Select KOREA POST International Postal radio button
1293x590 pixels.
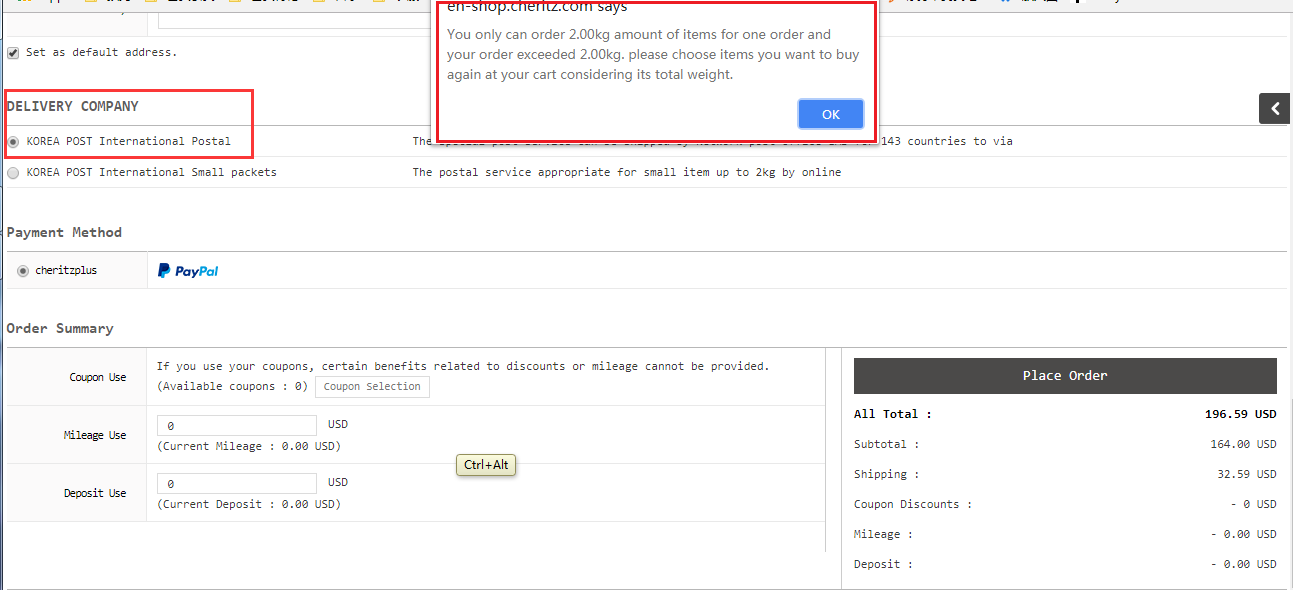(13, 142)
